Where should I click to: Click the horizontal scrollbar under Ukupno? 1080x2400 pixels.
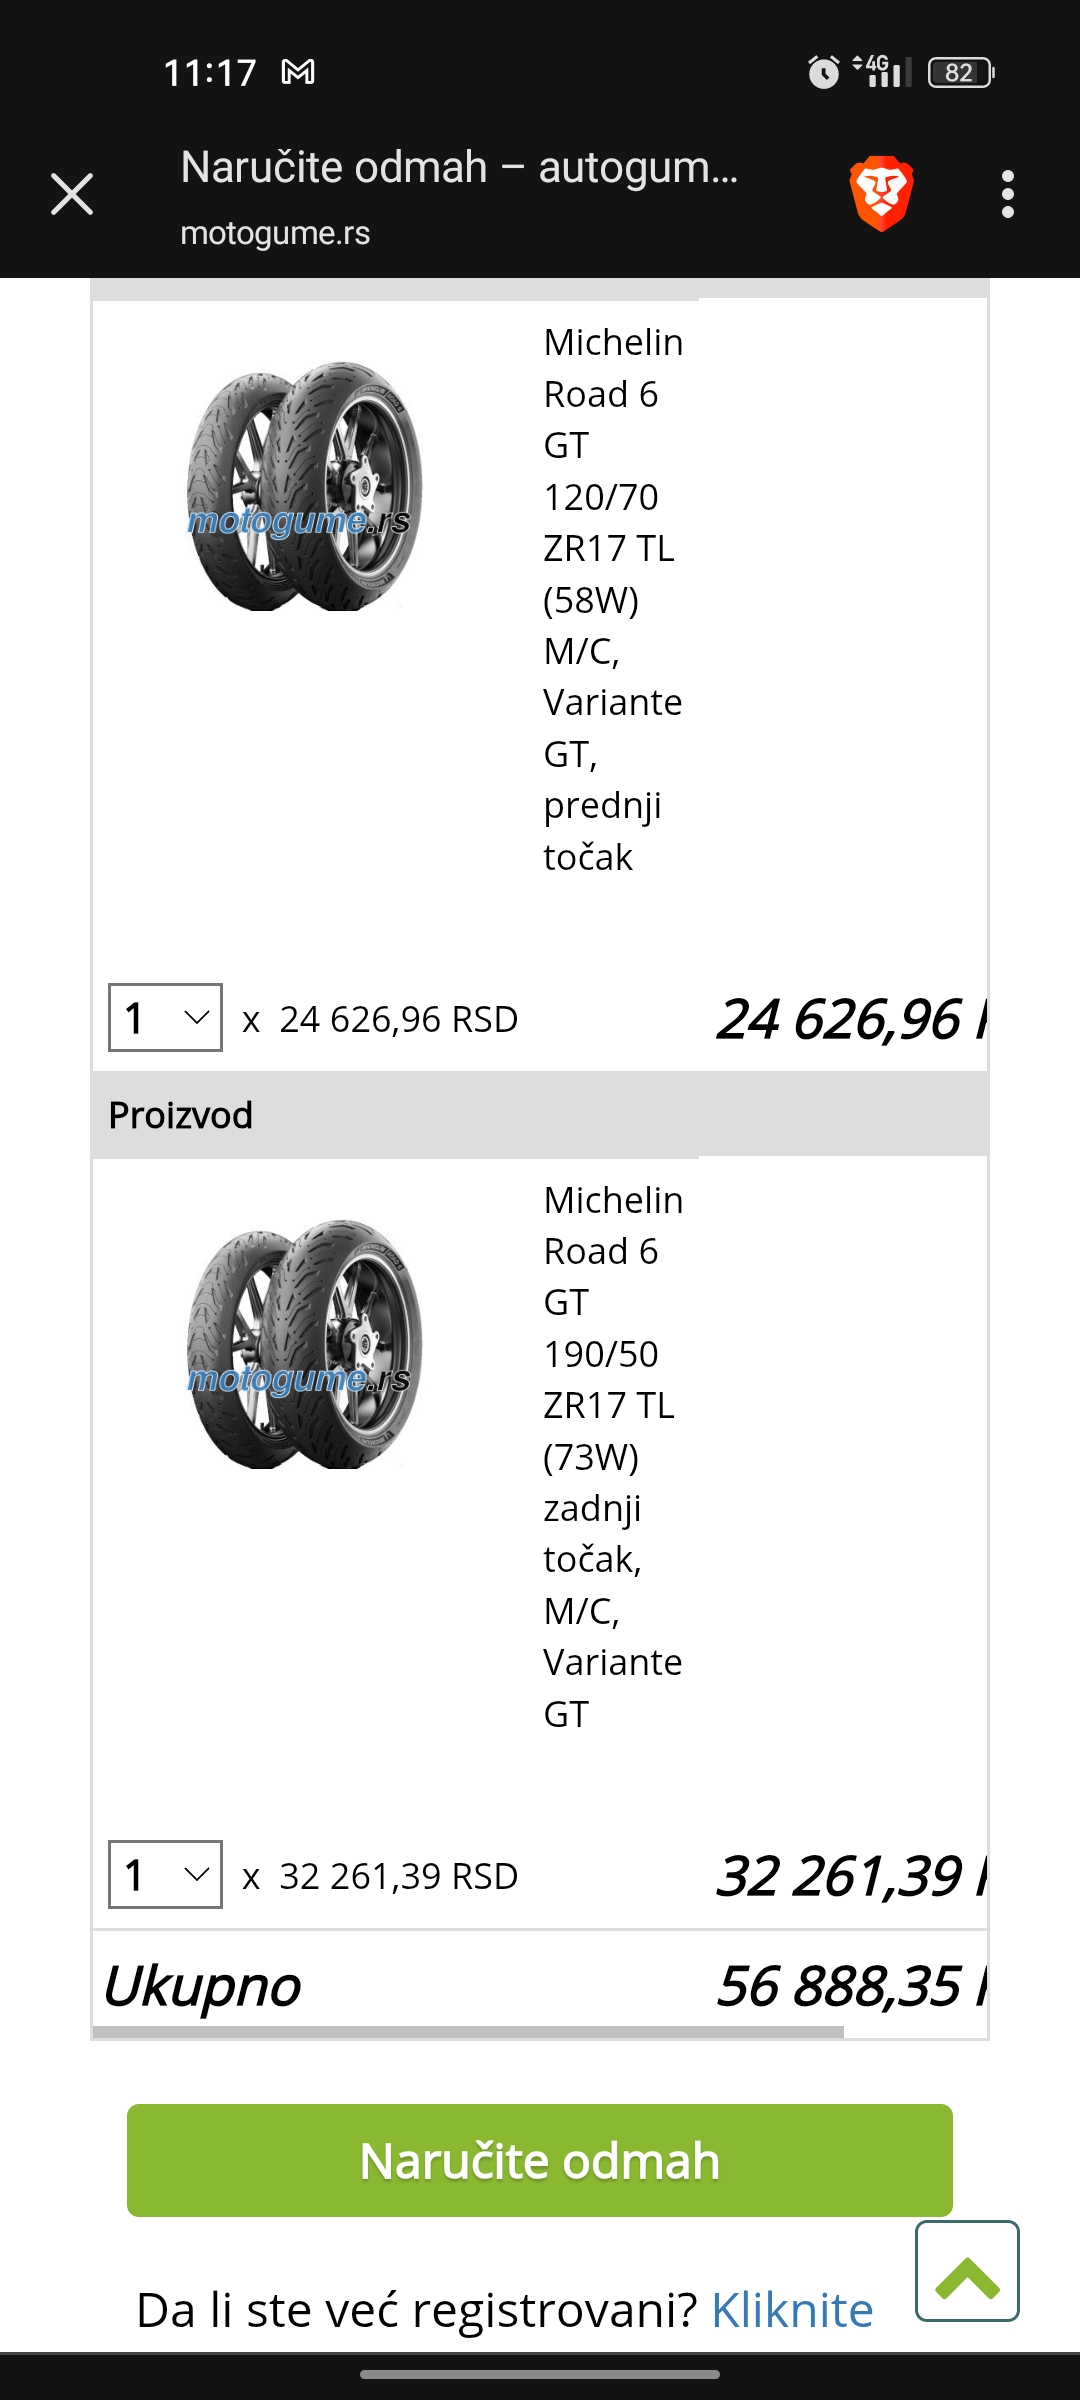coord(468,2031)
